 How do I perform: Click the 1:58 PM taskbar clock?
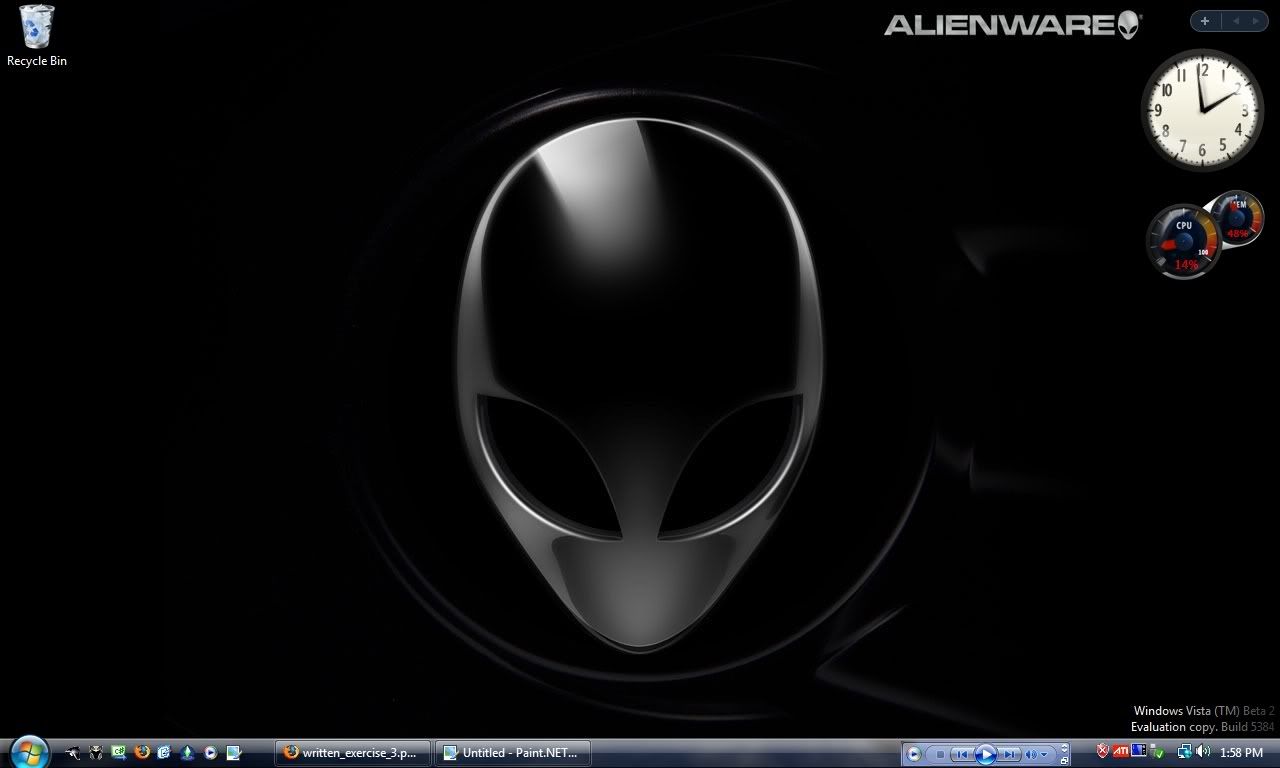point(1241,753)
